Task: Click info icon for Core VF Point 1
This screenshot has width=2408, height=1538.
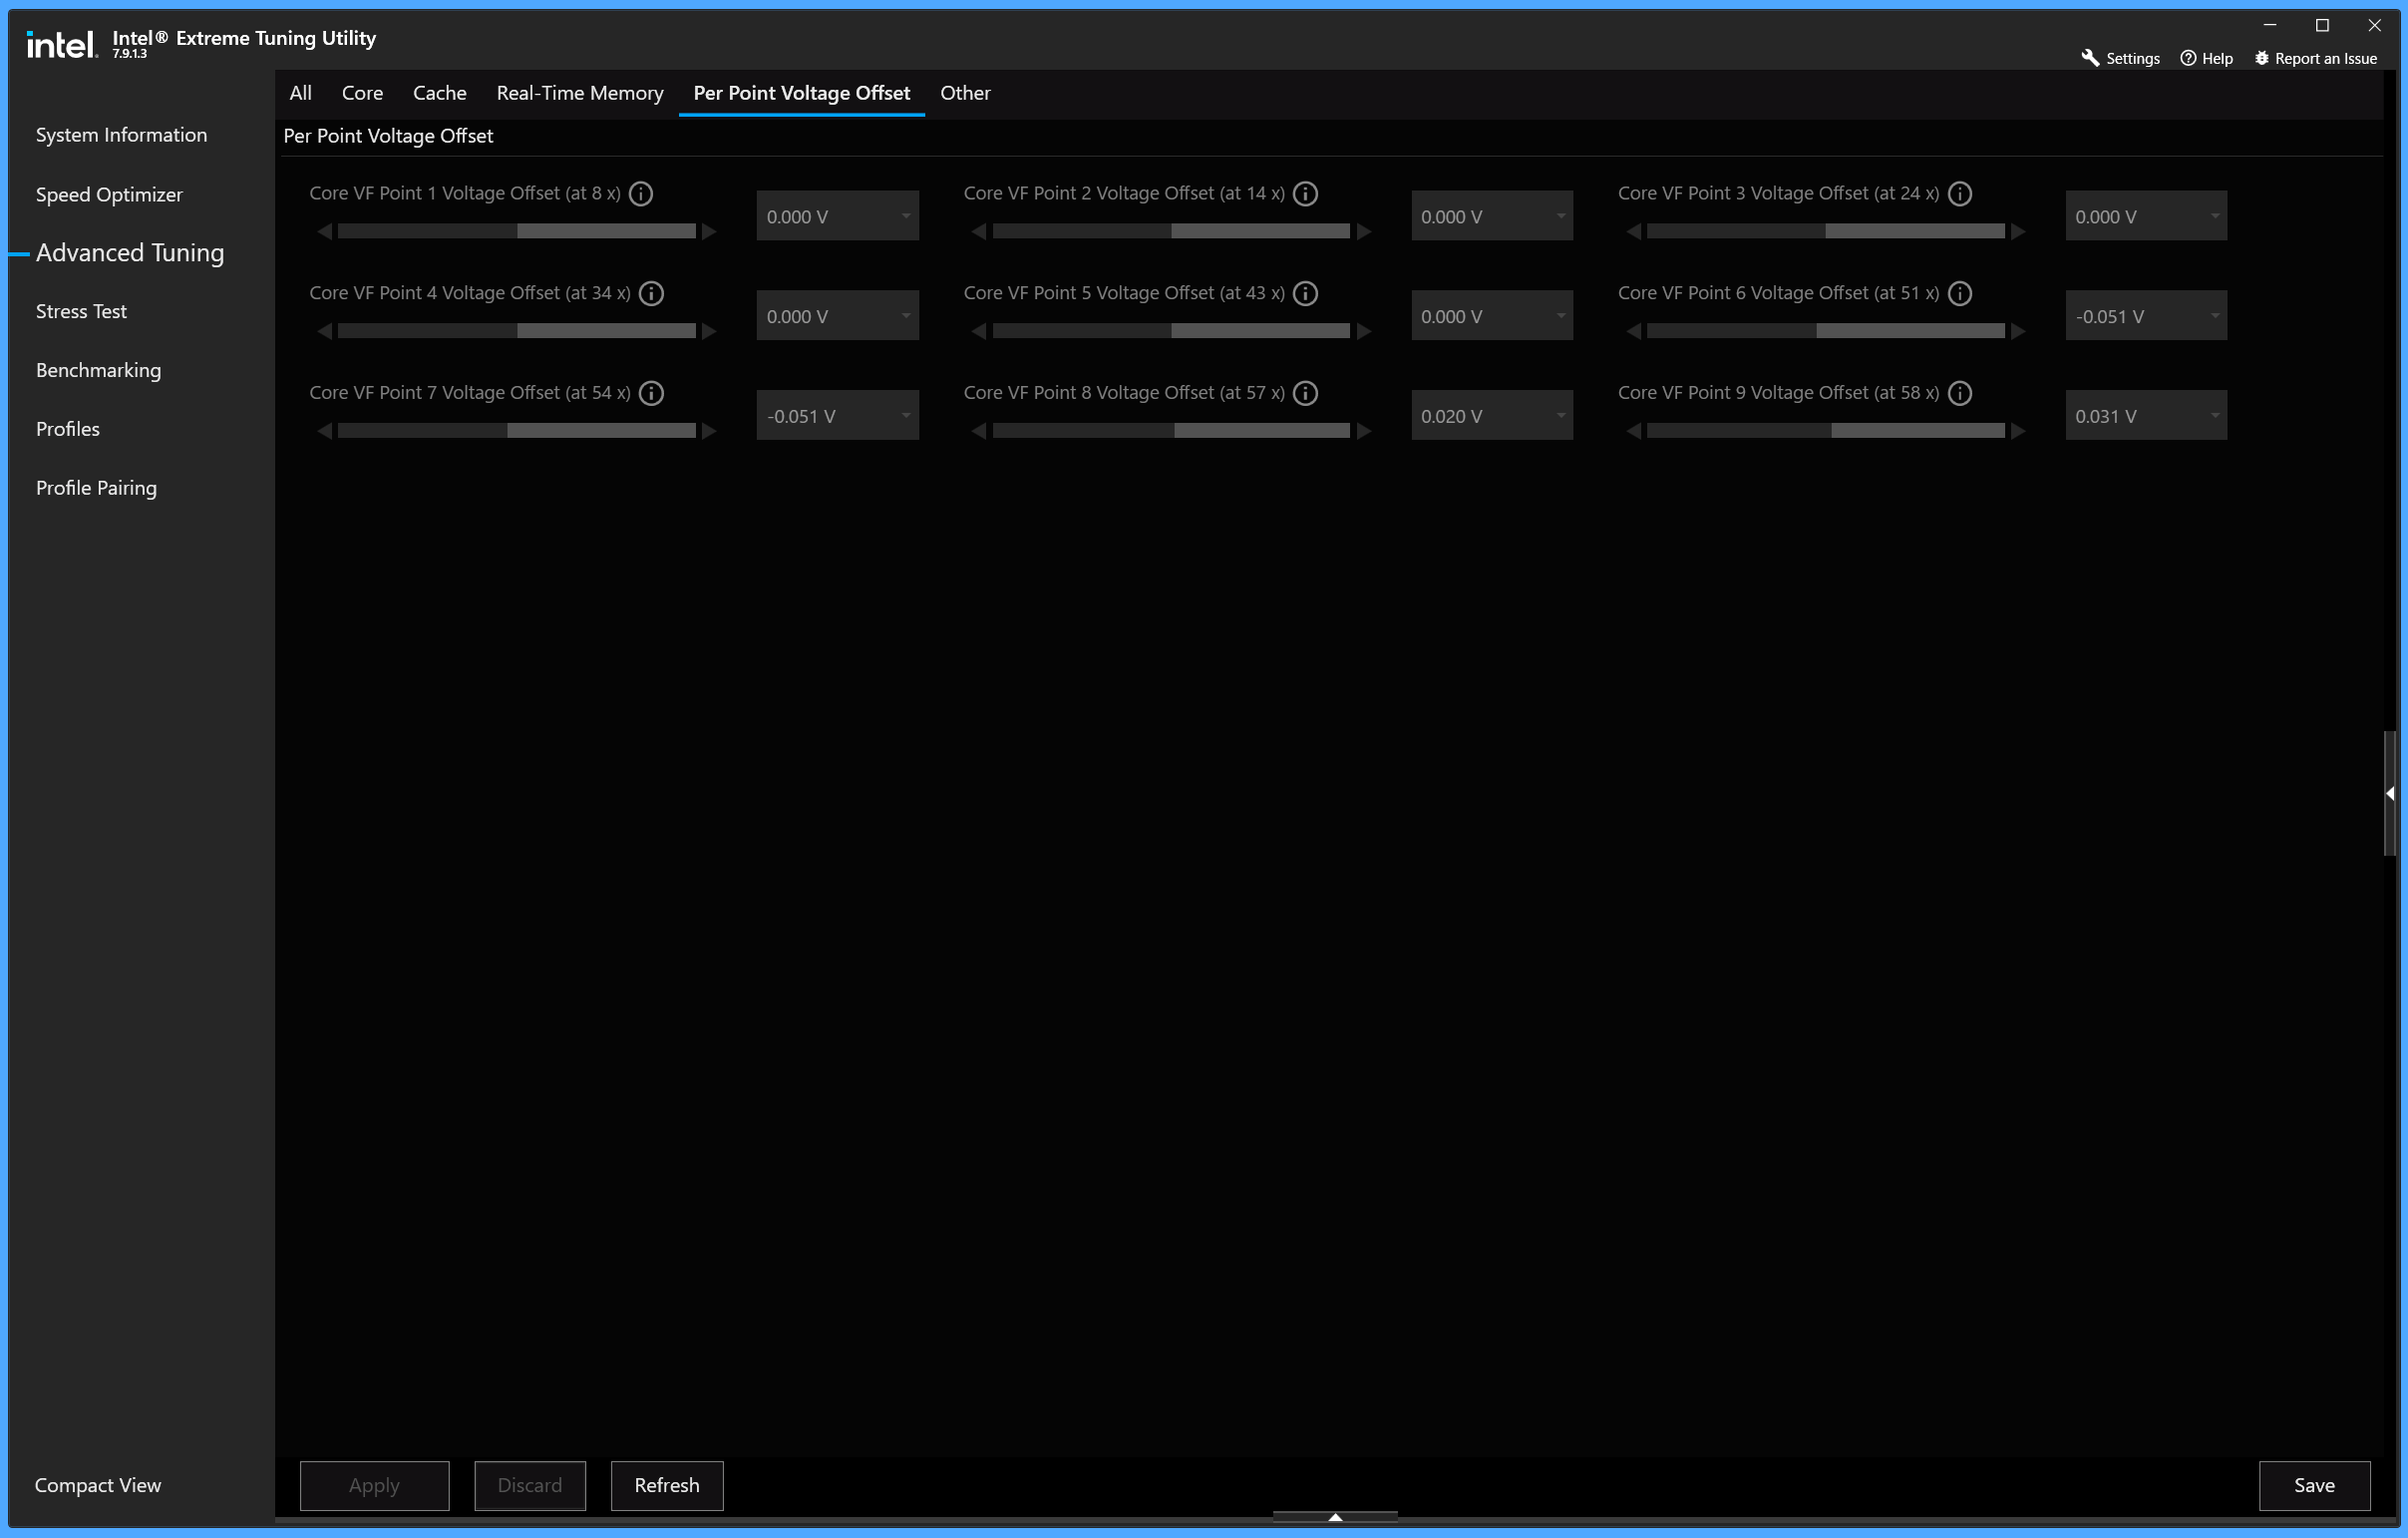Action: pos(641,193)
